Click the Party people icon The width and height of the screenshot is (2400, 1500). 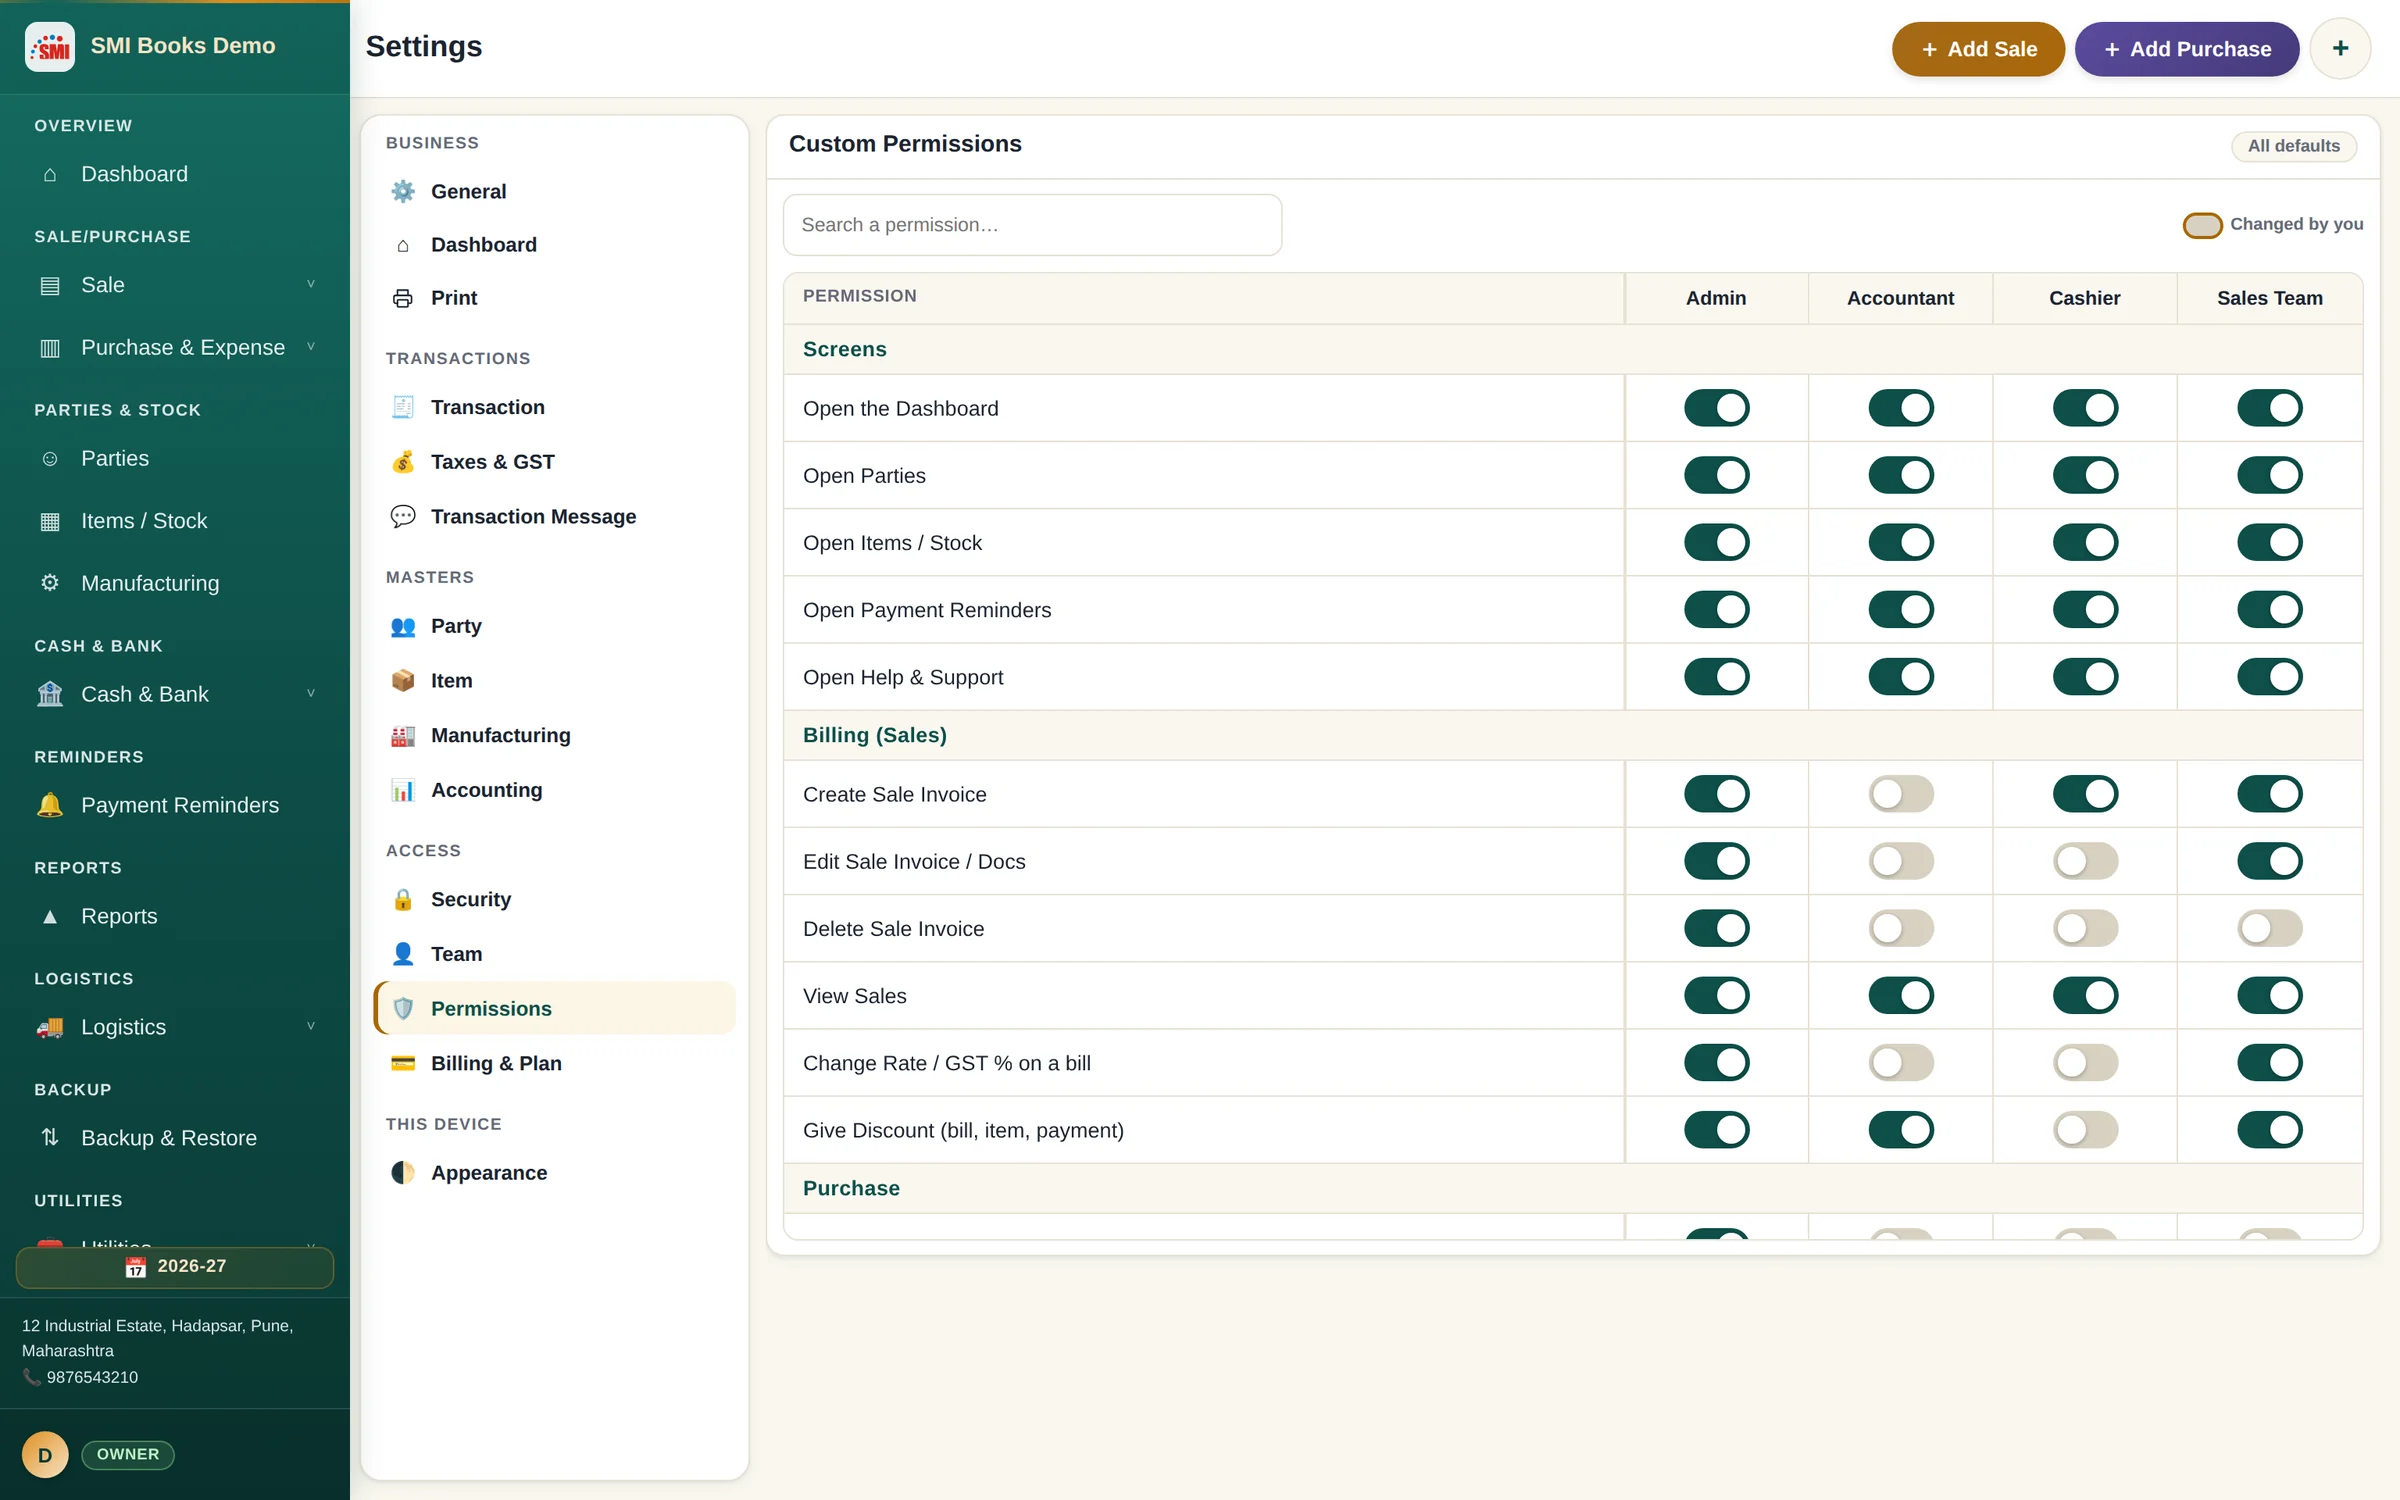403,626
